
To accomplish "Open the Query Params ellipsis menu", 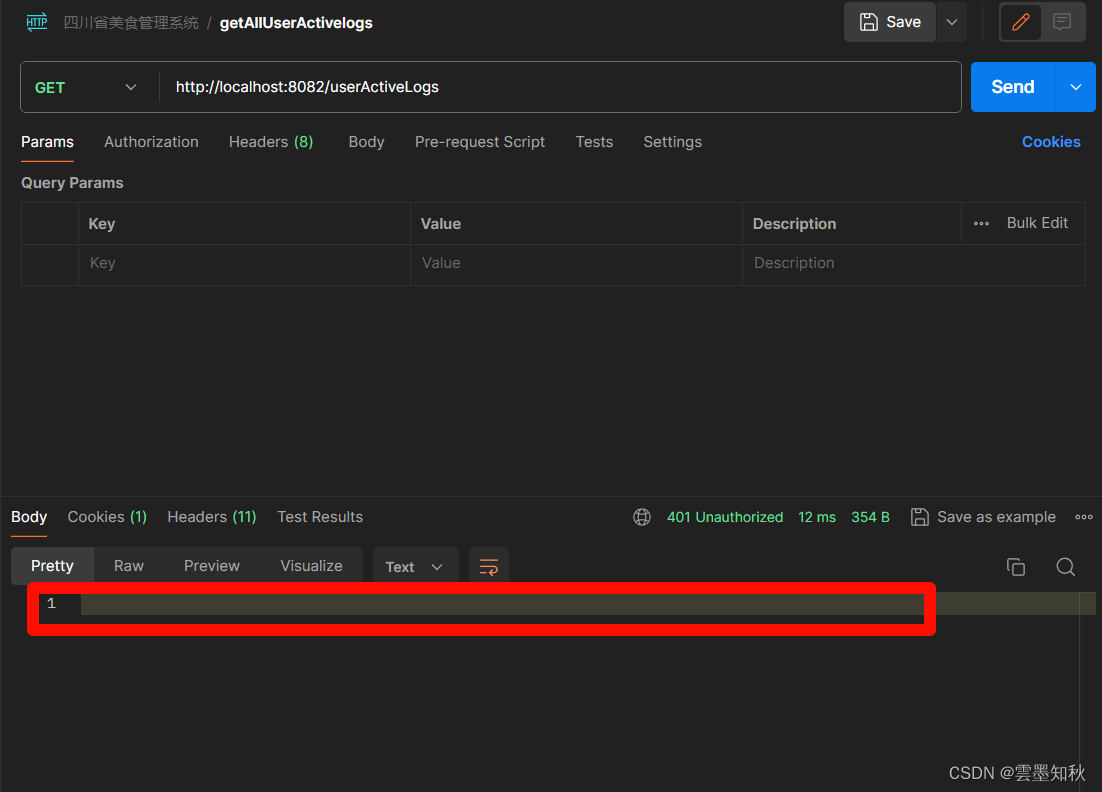I will point(981,223).
